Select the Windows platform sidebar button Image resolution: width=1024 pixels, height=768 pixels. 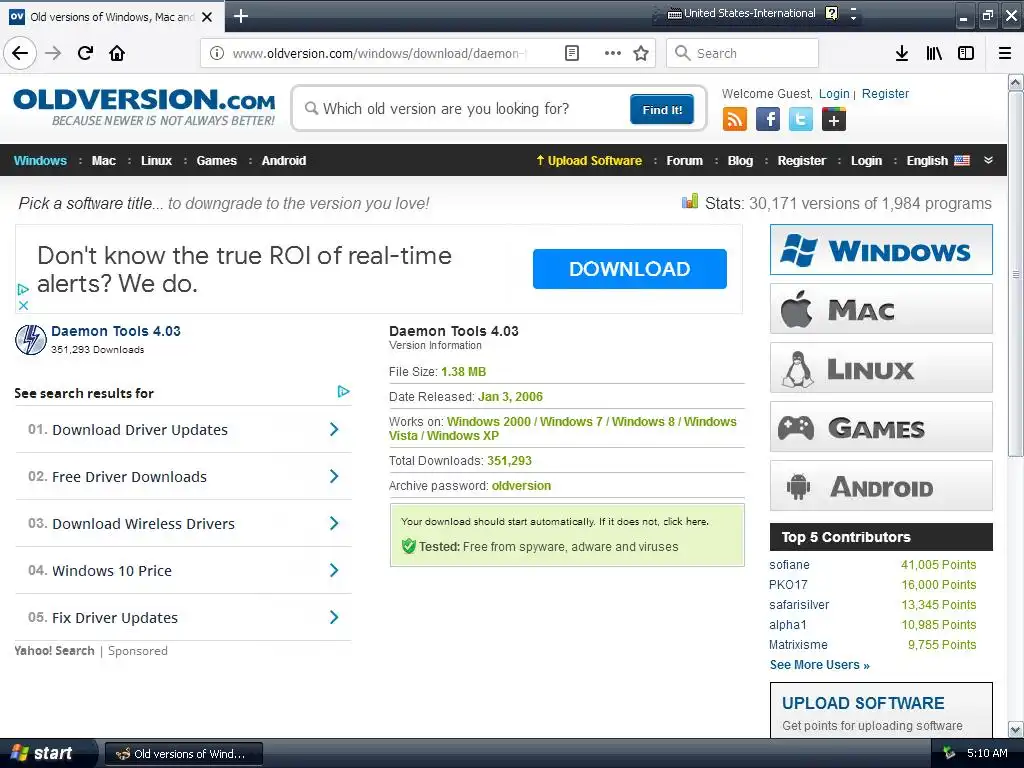(x=881, y=249)
